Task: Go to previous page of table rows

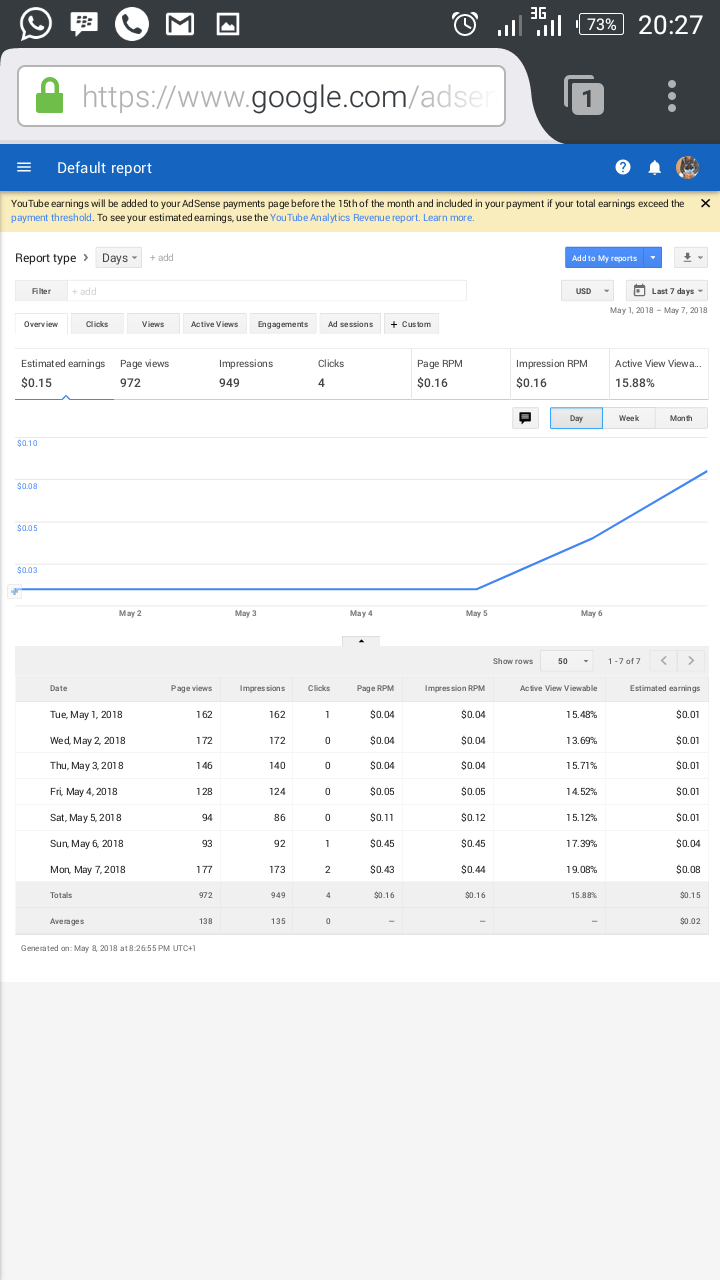Action: 664,661
